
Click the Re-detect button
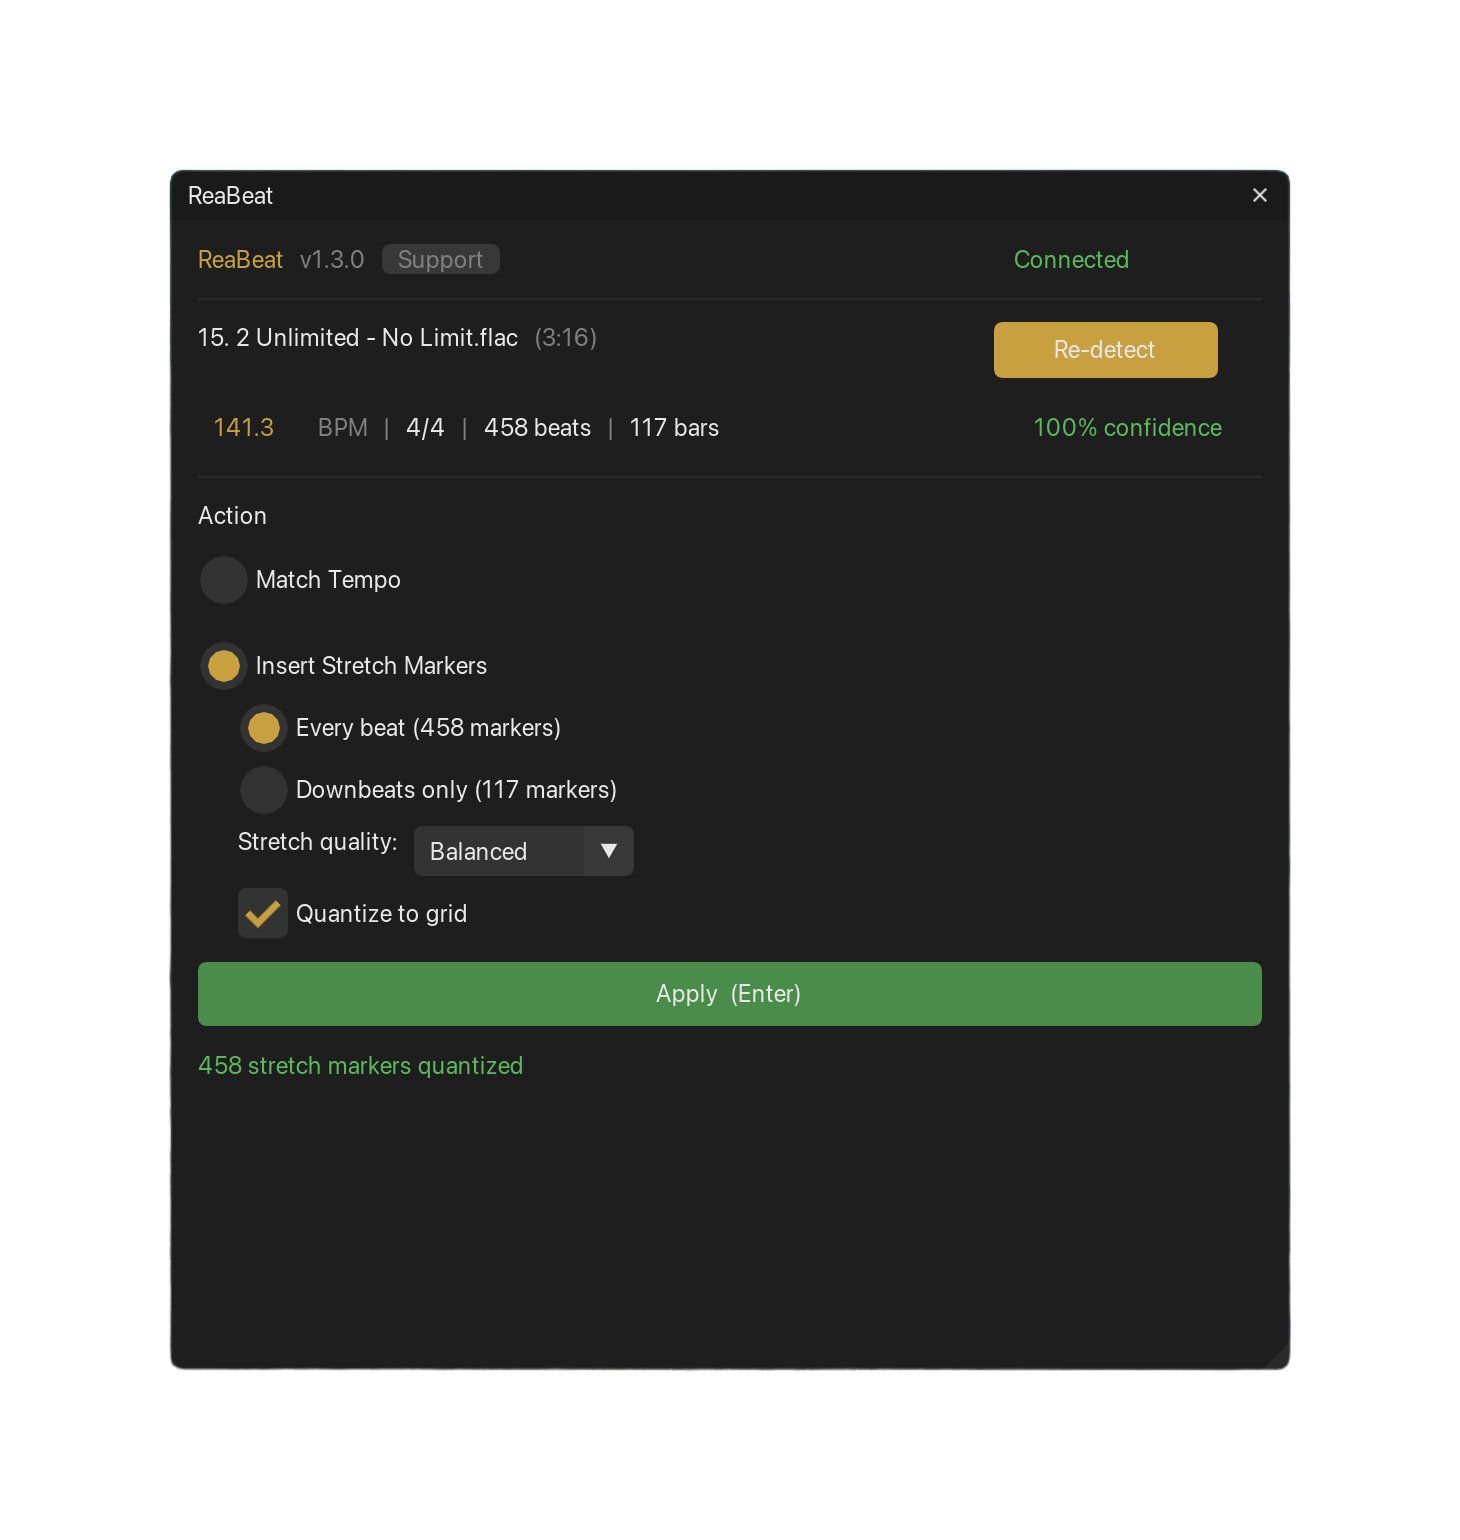point(1105,350)
